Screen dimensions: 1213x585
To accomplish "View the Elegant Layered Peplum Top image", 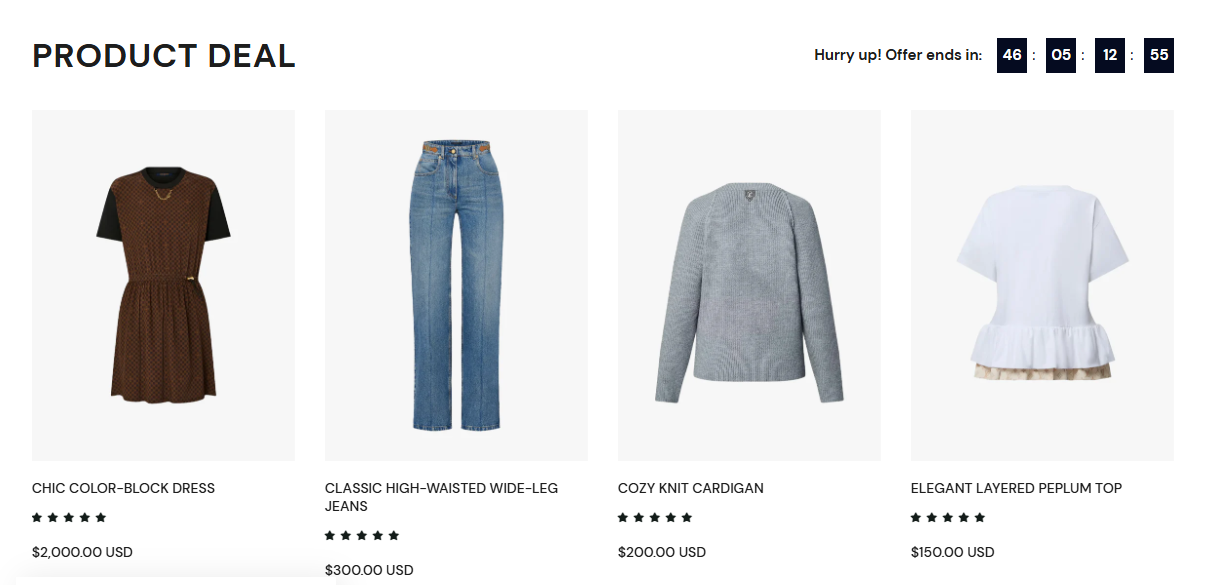I will point(1042,285).
